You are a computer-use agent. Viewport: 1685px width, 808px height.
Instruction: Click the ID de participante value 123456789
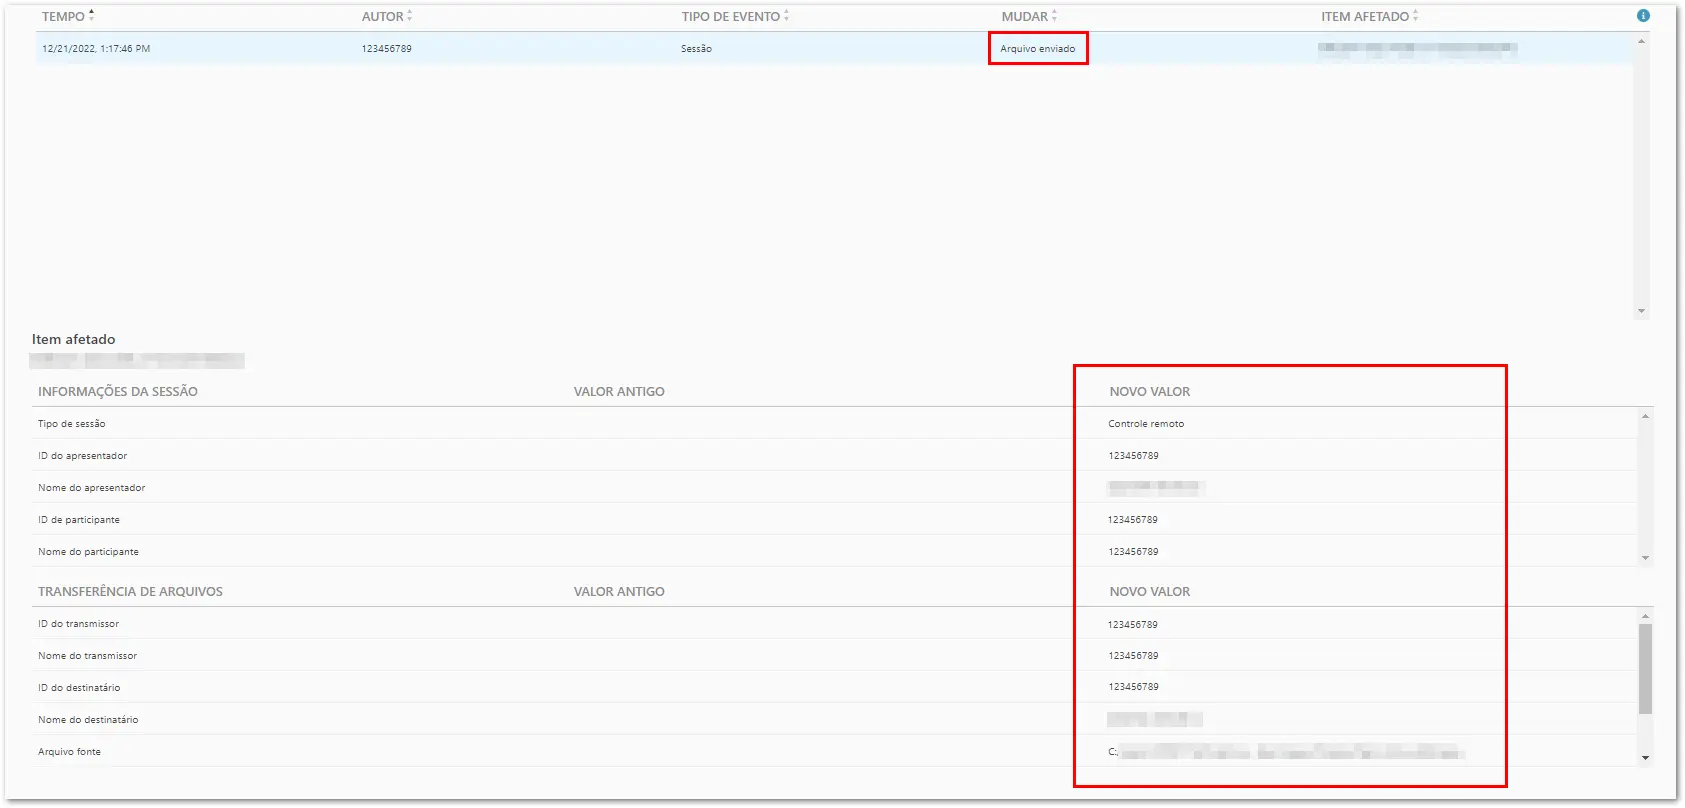(1133, 519)
